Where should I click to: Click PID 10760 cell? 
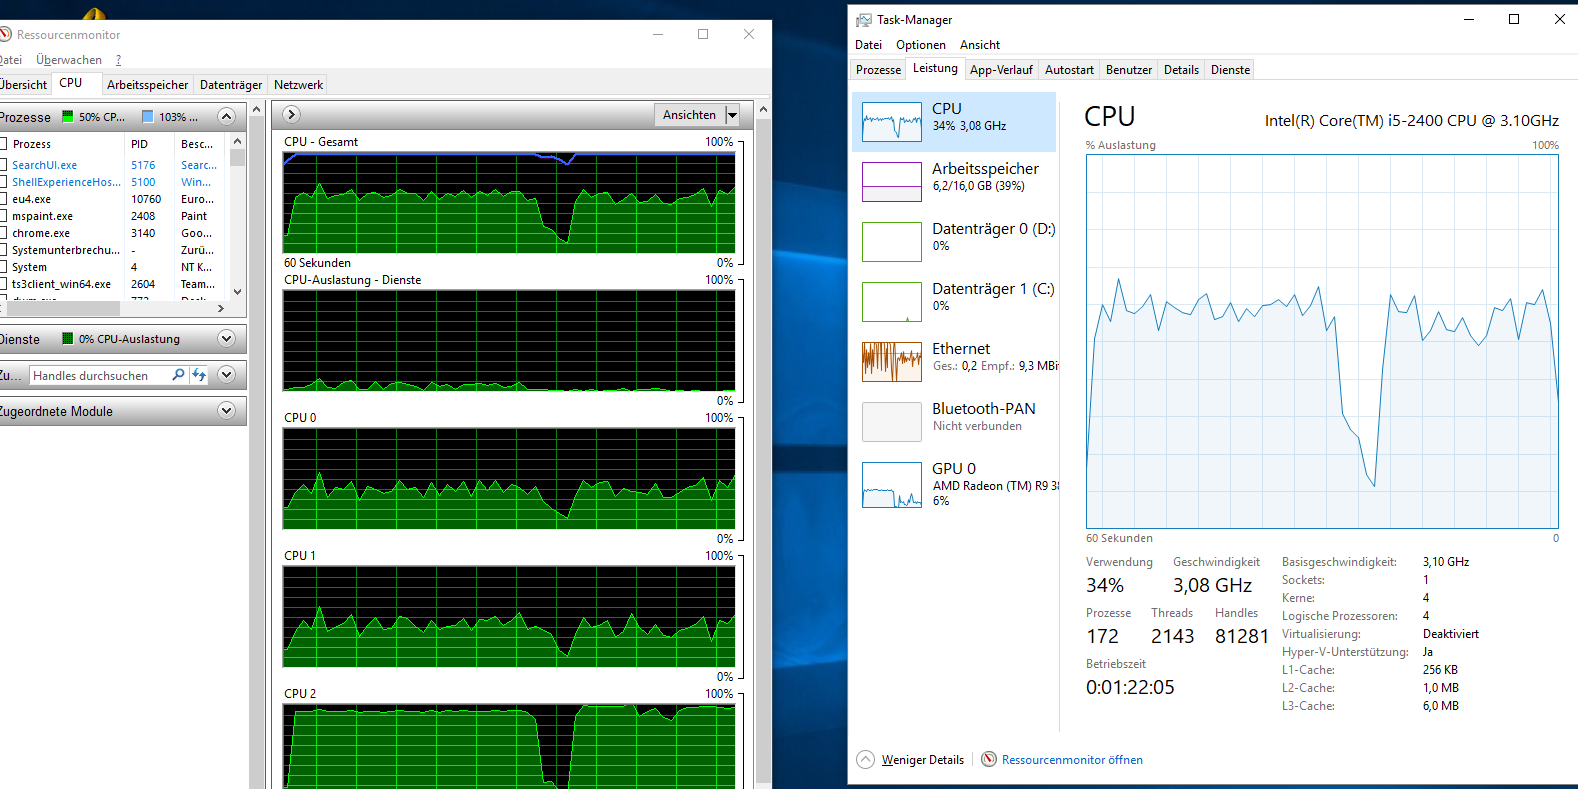coord(146,199)
